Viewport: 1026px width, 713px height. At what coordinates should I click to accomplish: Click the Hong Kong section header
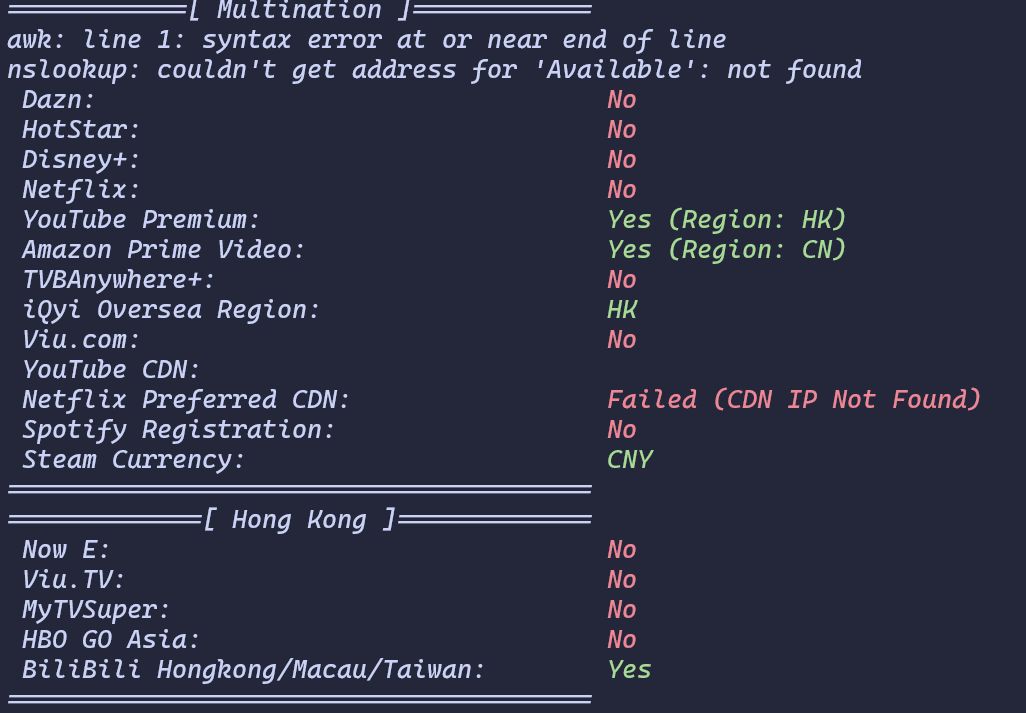click(300, 520)
